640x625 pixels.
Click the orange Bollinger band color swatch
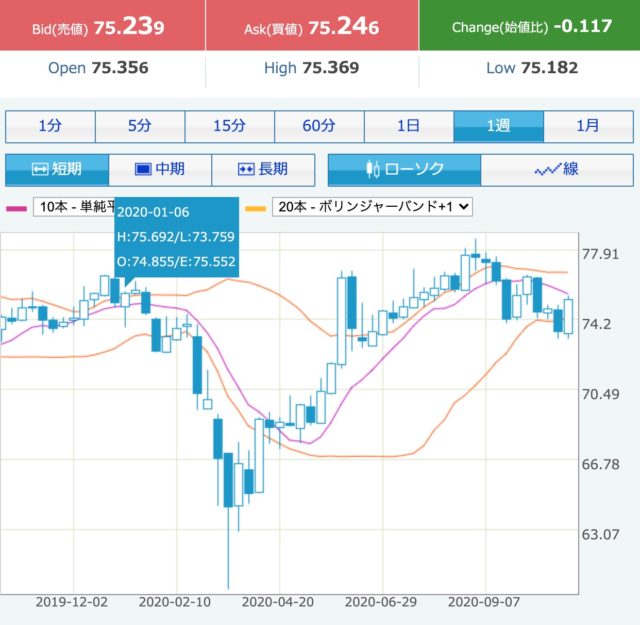(255, 208)
